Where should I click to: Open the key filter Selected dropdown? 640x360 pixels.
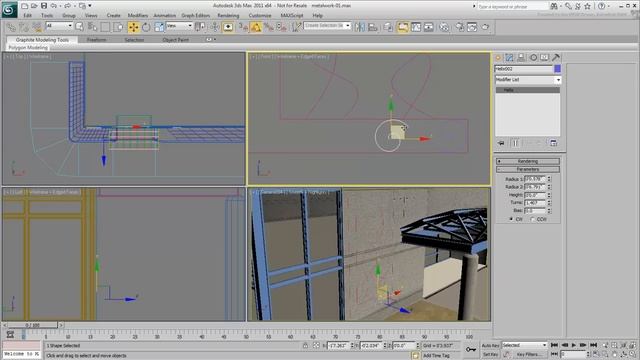pyautogui.click(x=524, y=345)
